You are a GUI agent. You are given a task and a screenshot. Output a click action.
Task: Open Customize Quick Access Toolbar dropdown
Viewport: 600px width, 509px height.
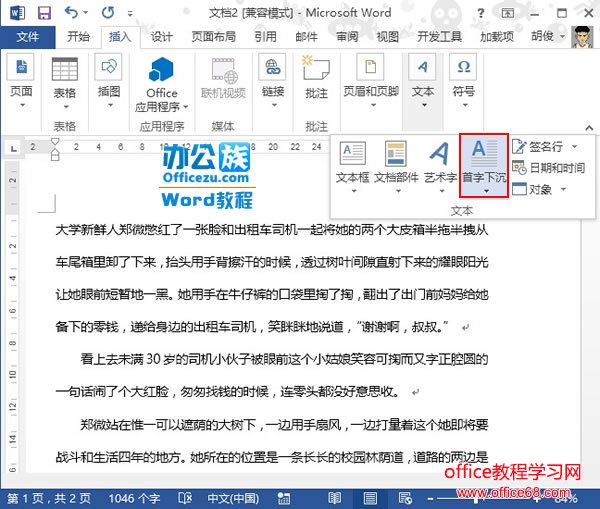pos(130,14)
